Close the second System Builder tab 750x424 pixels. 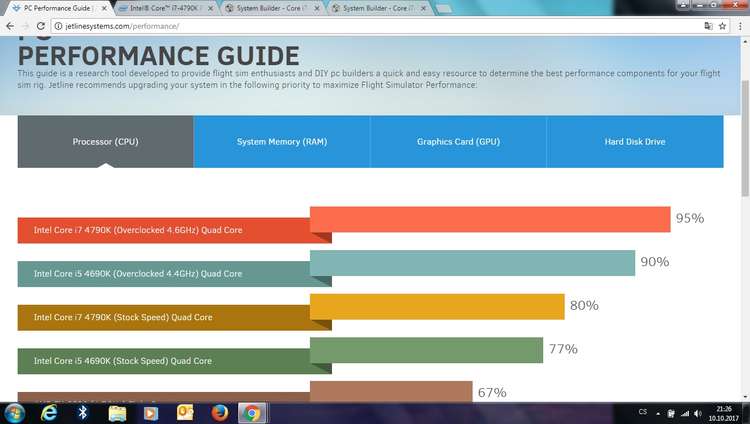[423, 8]
